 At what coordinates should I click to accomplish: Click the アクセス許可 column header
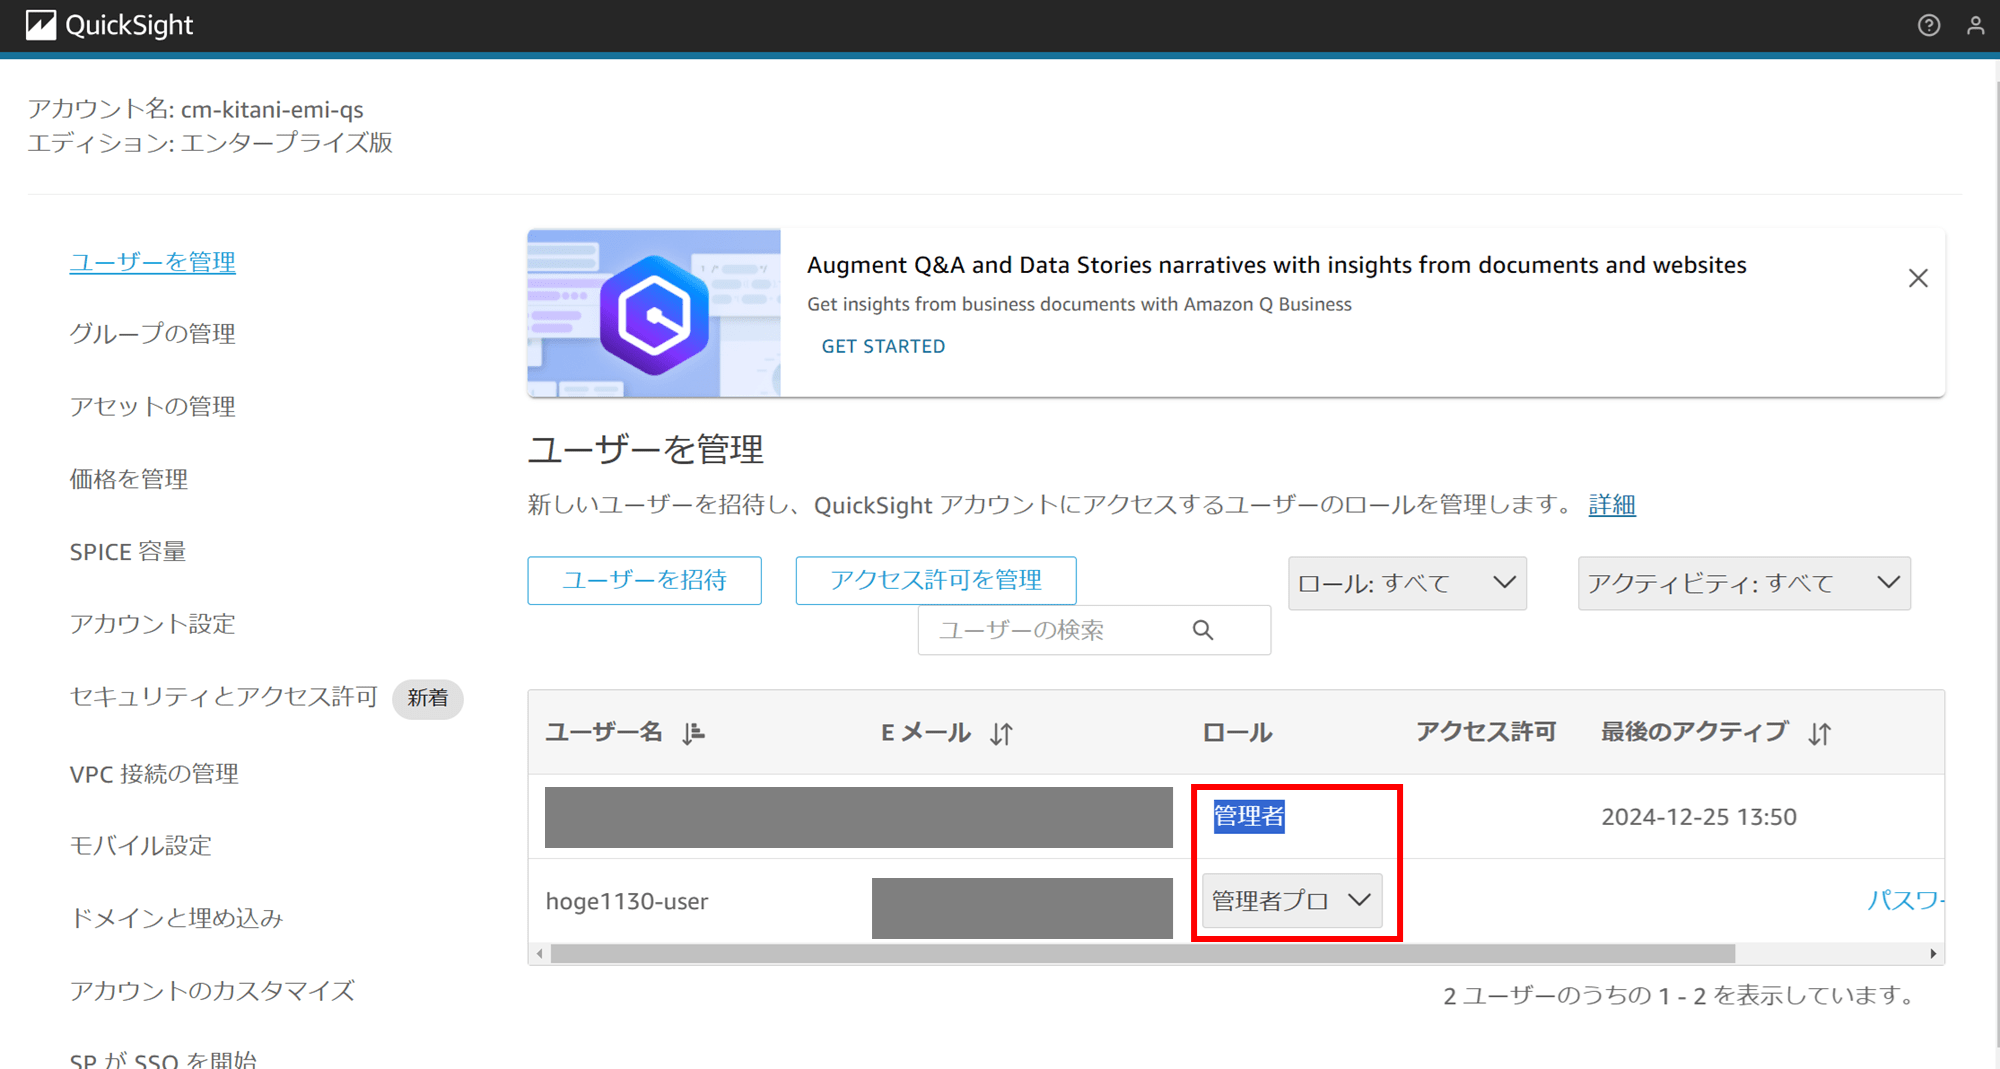click(x=1486, y=733)
